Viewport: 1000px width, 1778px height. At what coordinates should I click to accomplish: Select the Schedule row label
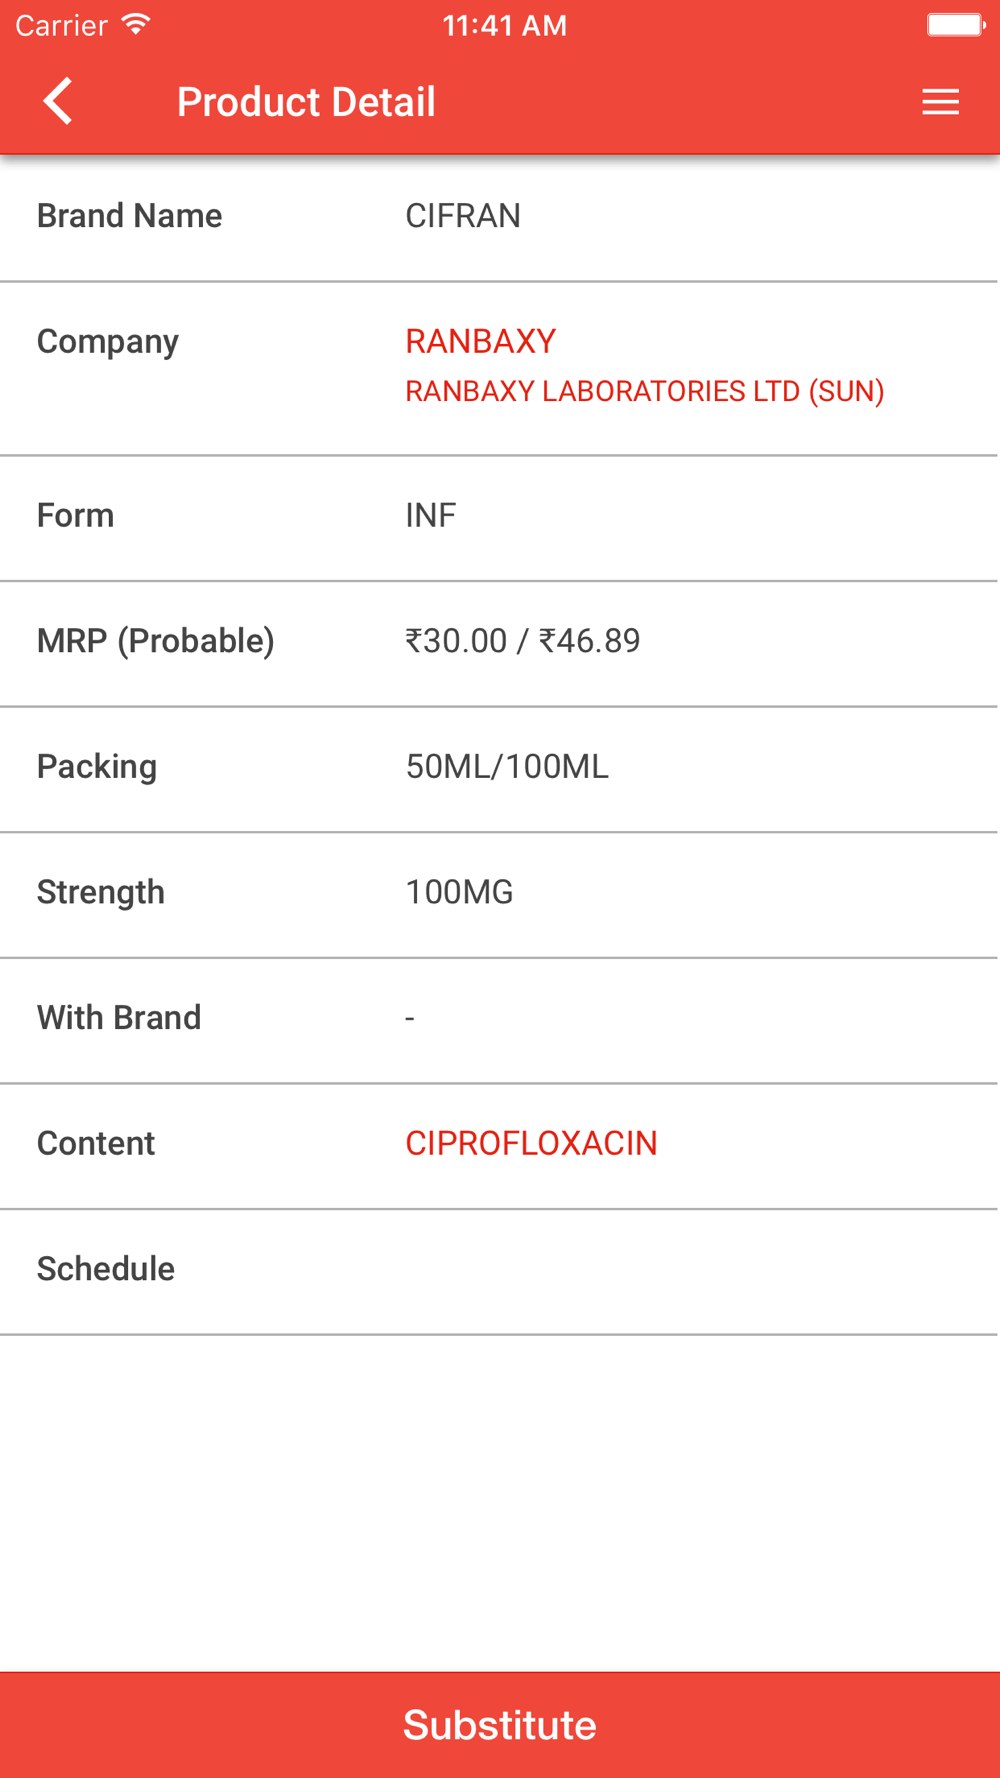click(x=106, y=1269)
